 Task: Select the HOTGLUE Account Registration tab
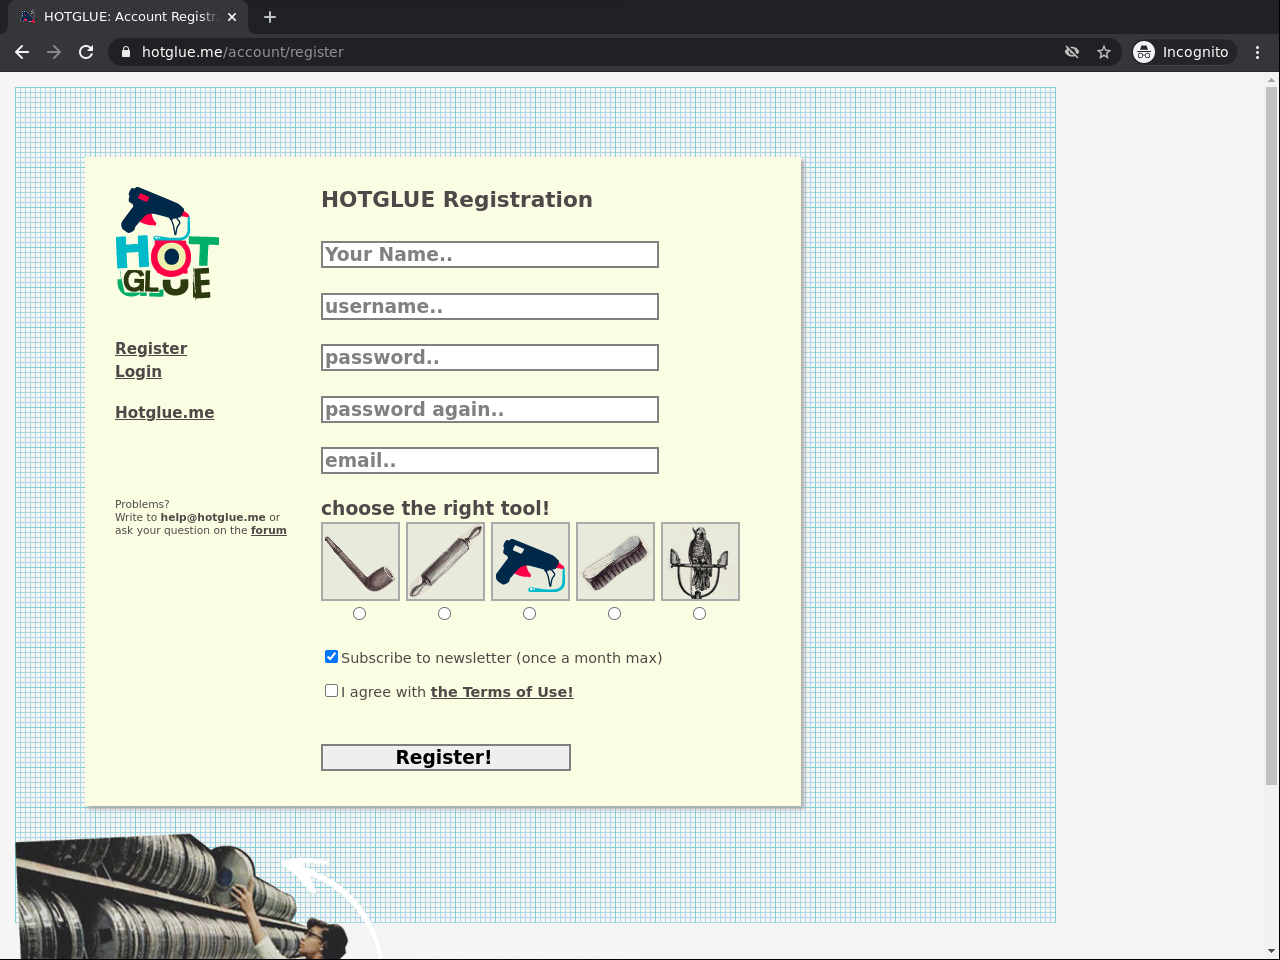(x=128, y=17)
